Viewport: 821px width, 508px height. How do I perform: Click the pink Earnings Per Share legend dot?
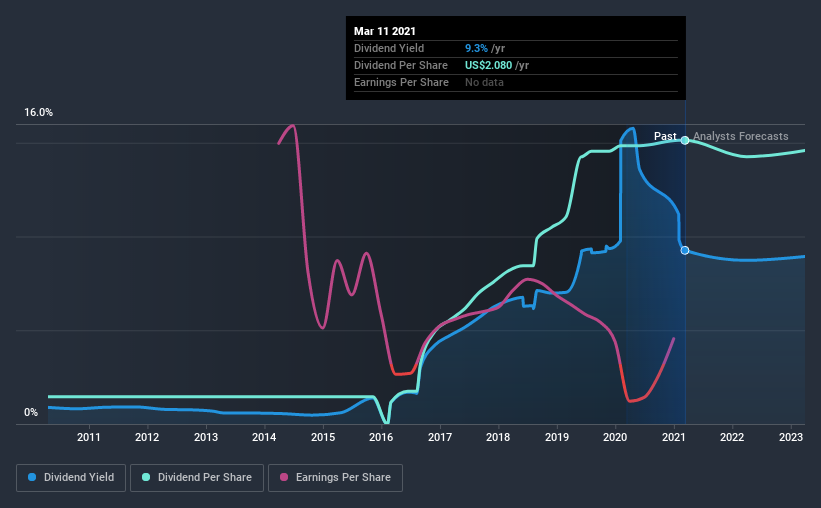click(x=284, y=477)
